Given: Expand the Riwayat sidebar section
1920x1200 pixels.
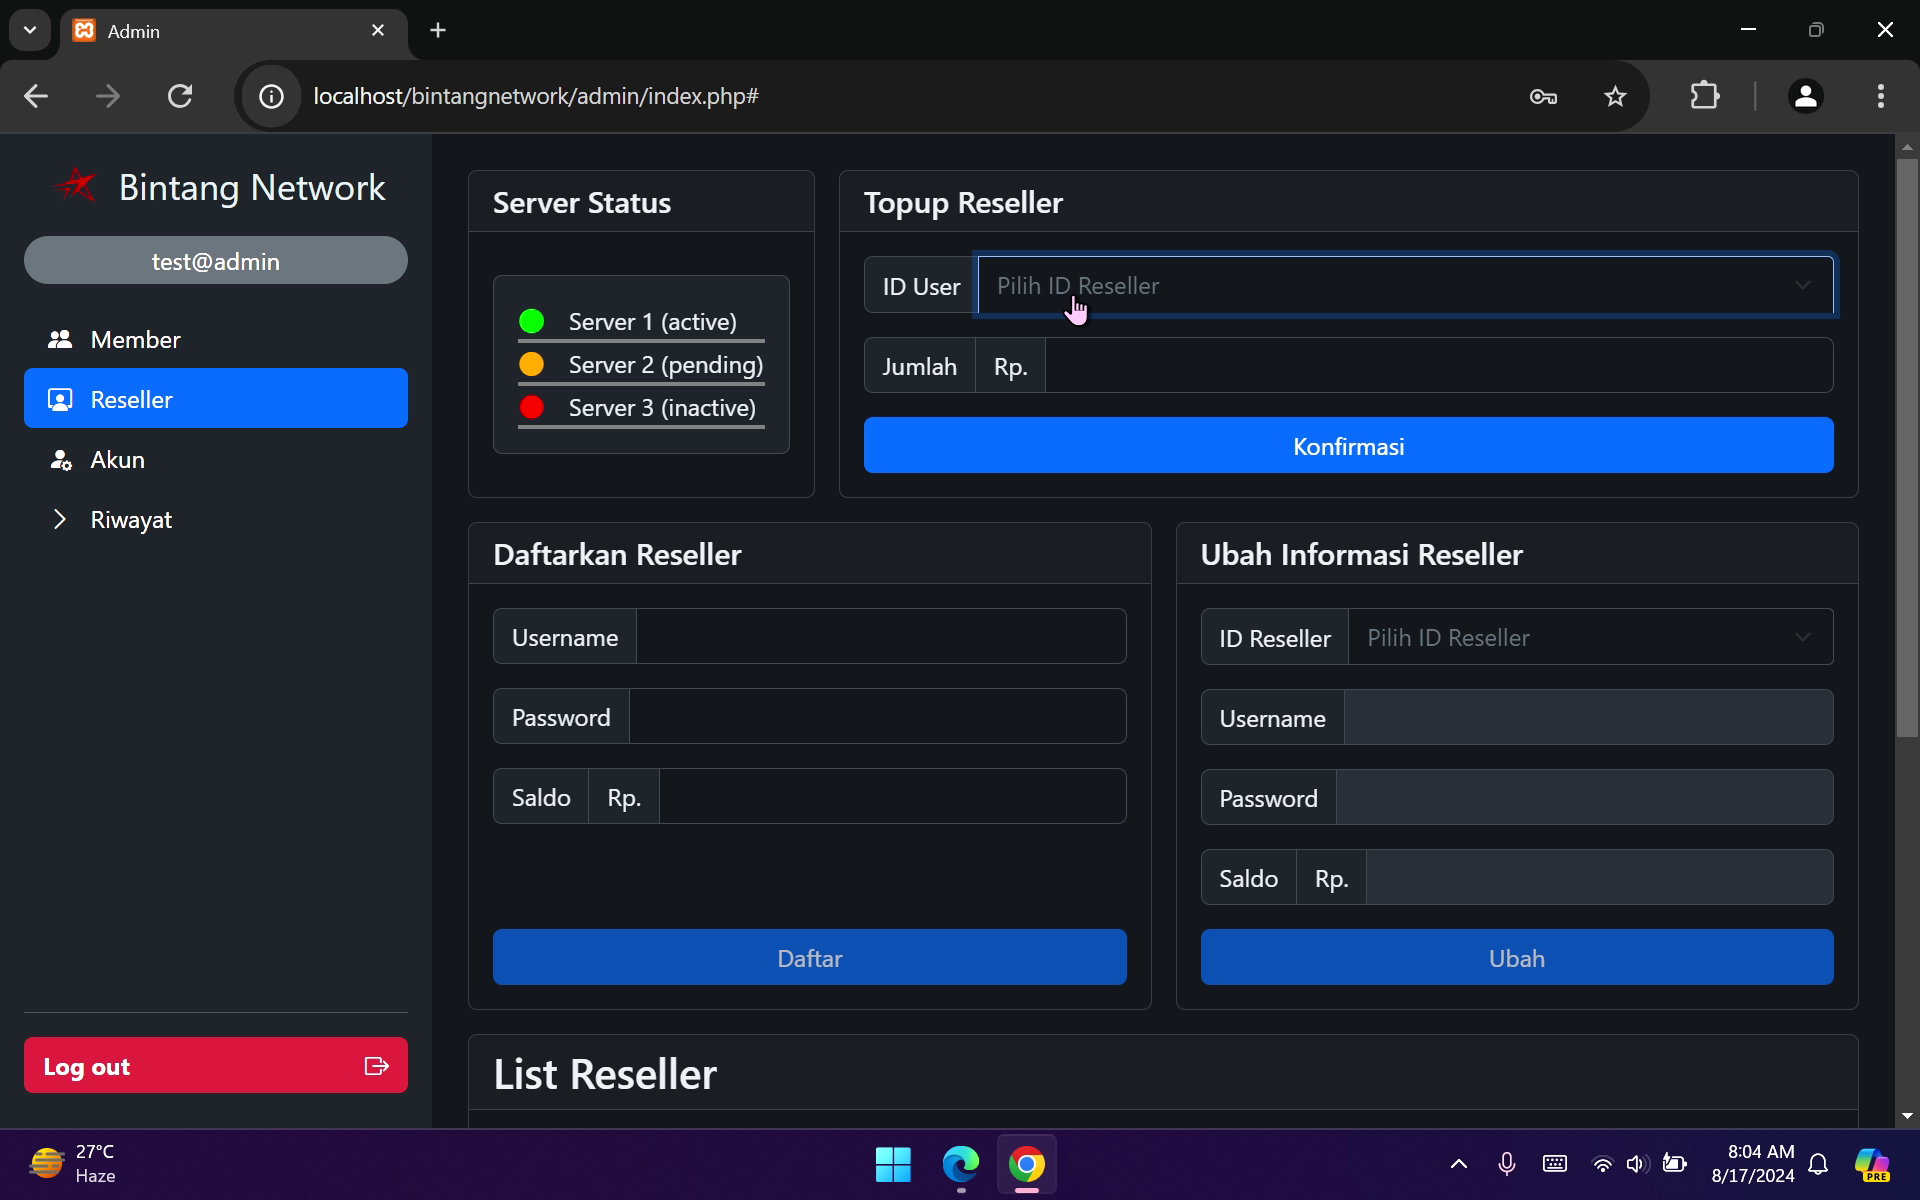Looking at the screenshot, I should point(216,519).
